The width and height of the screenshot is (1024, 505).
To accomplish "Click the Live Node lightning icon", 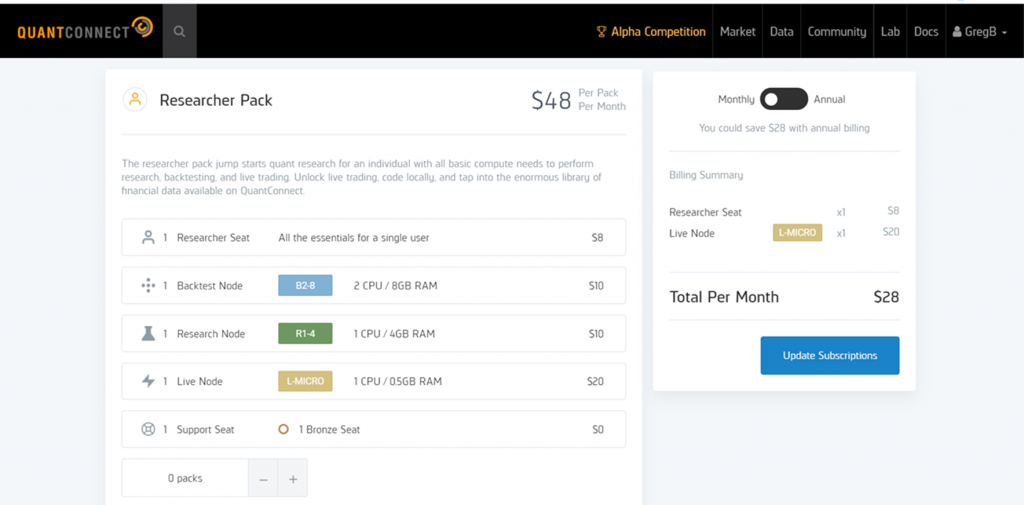I will click(148, 381).
